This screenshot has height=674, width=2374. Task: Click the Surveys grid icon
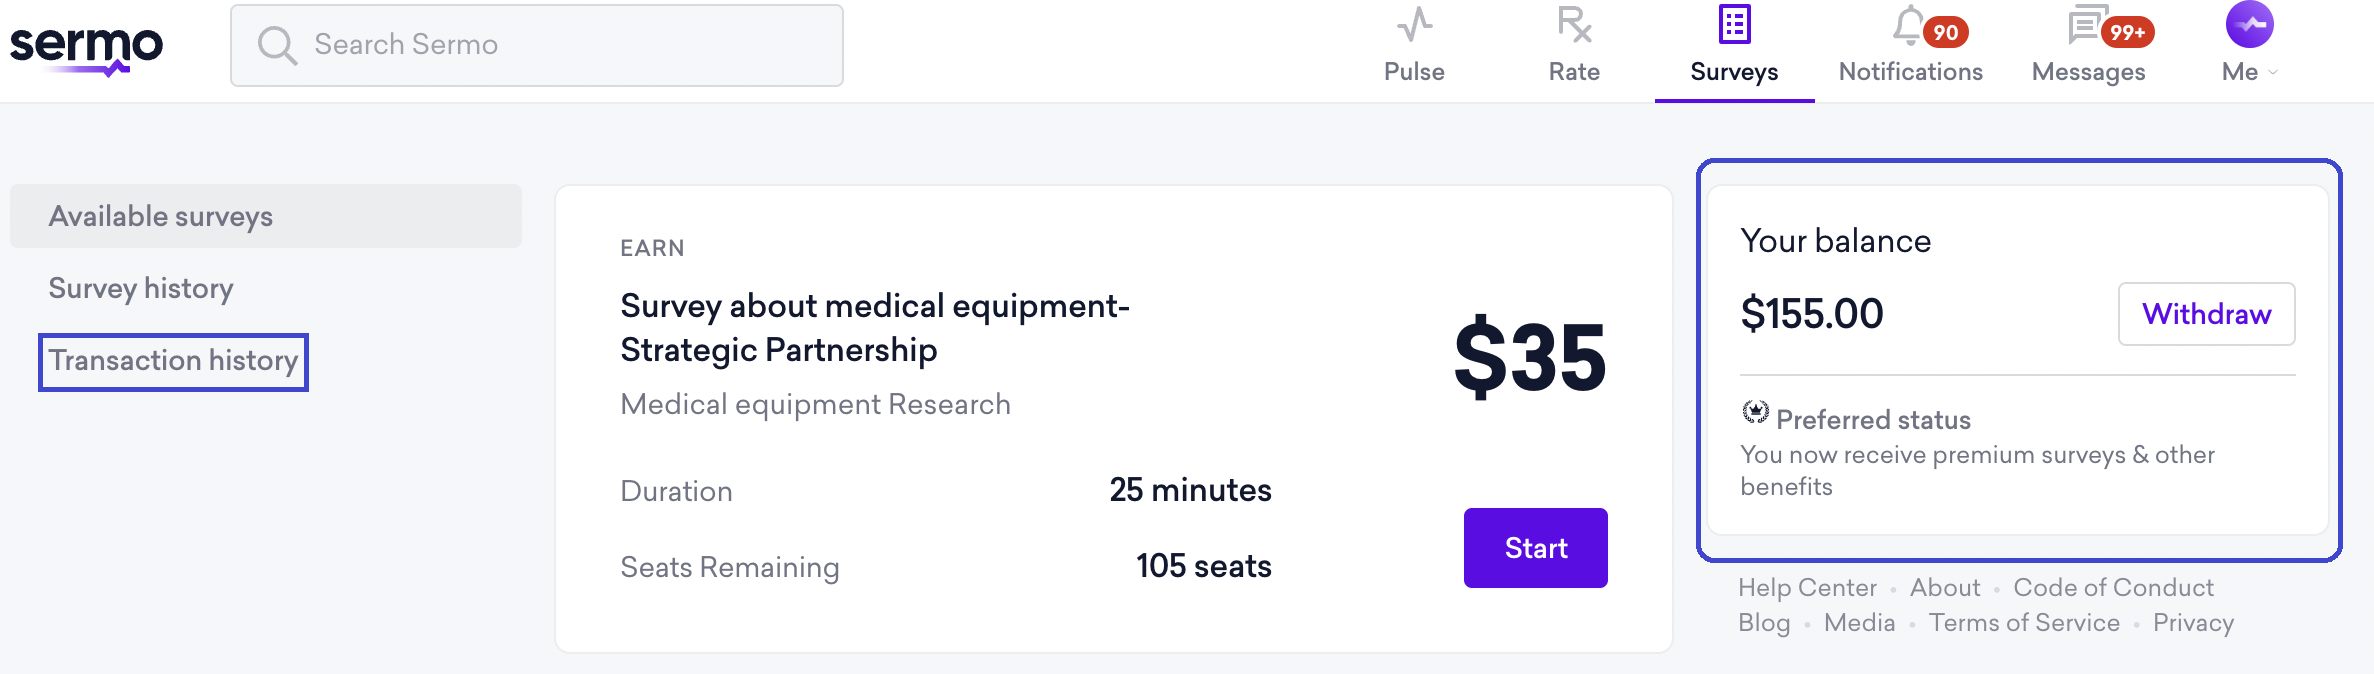coord(1733,24)
